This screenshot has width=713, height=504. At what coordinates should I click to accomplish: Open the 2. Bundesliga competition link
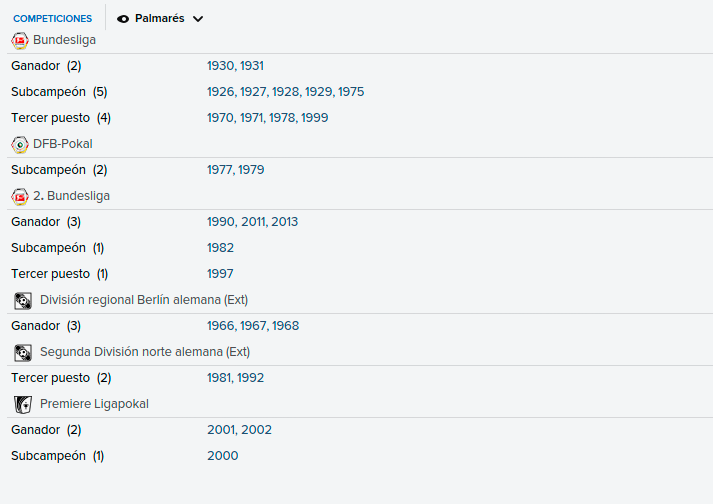(x=71, y=196)
